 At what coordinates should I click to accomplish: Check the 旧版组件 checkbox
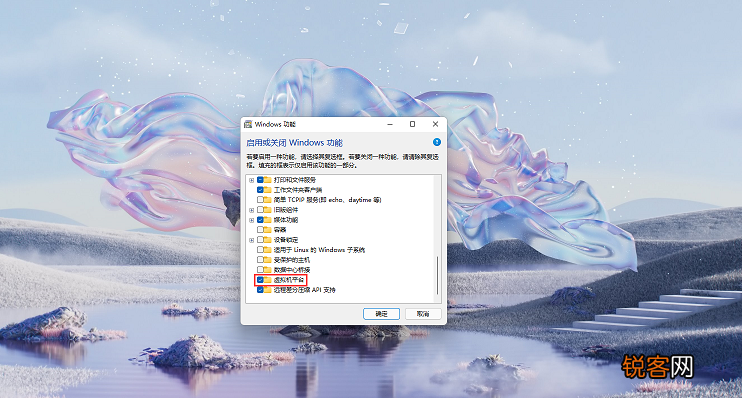pos(260,210)
